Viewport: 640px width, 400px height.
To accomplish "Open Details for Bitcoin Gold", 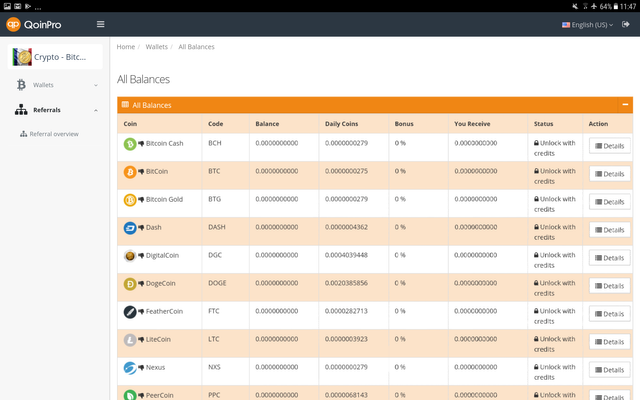I will pos(609,202).
